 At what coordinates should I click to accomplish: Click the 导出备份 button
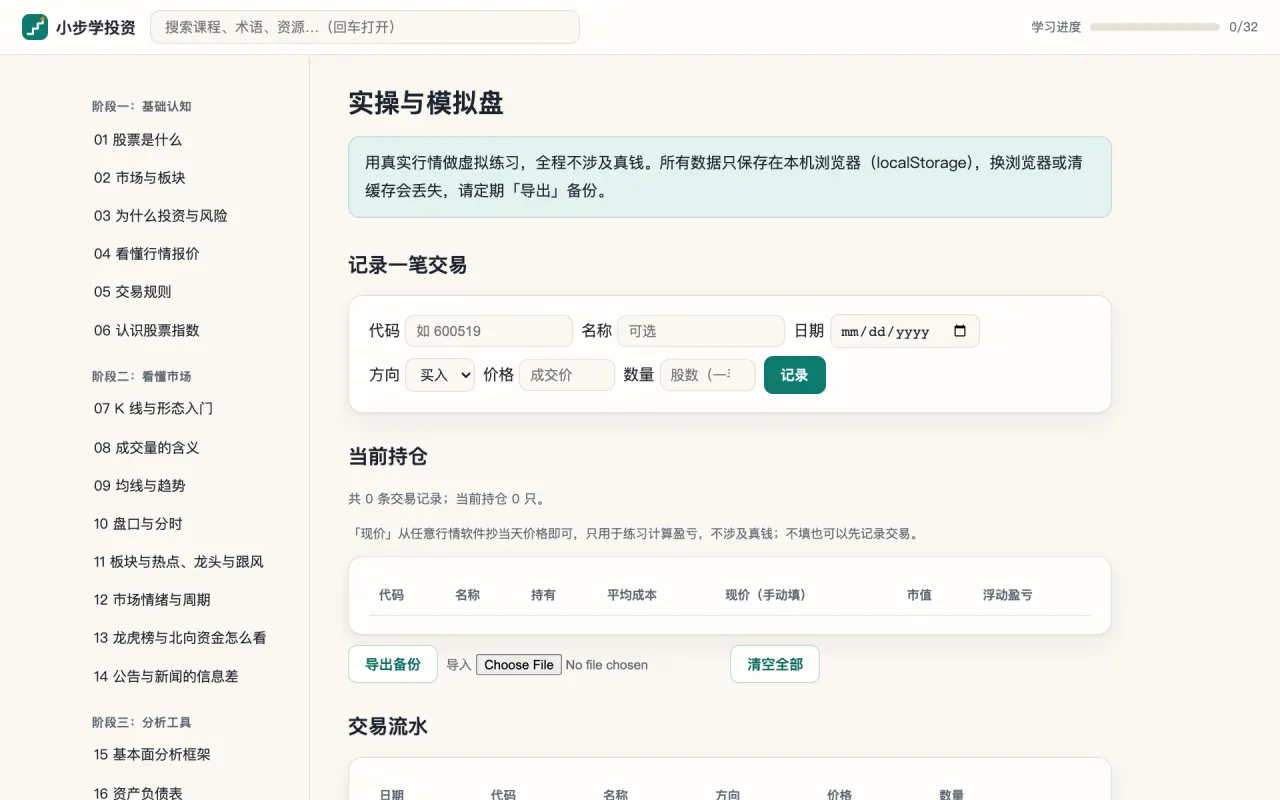coord(393,664)
